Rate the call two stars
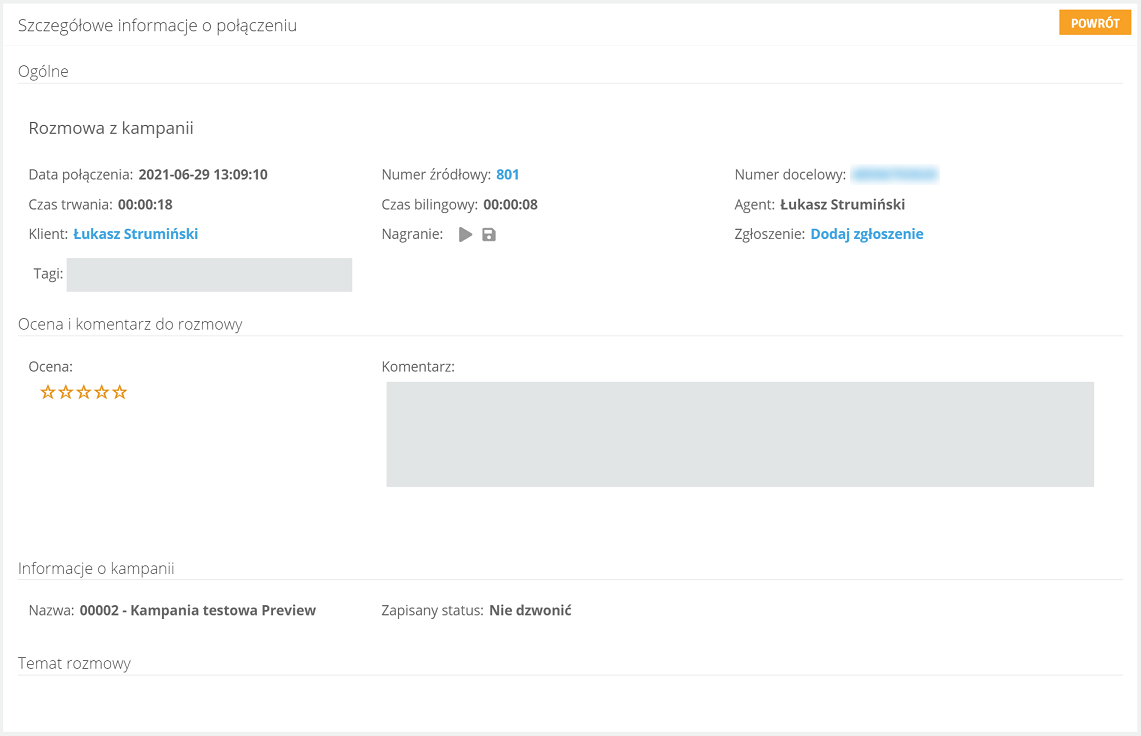The width and height of the screenshot is (1141, 736). tap(66, 392)
